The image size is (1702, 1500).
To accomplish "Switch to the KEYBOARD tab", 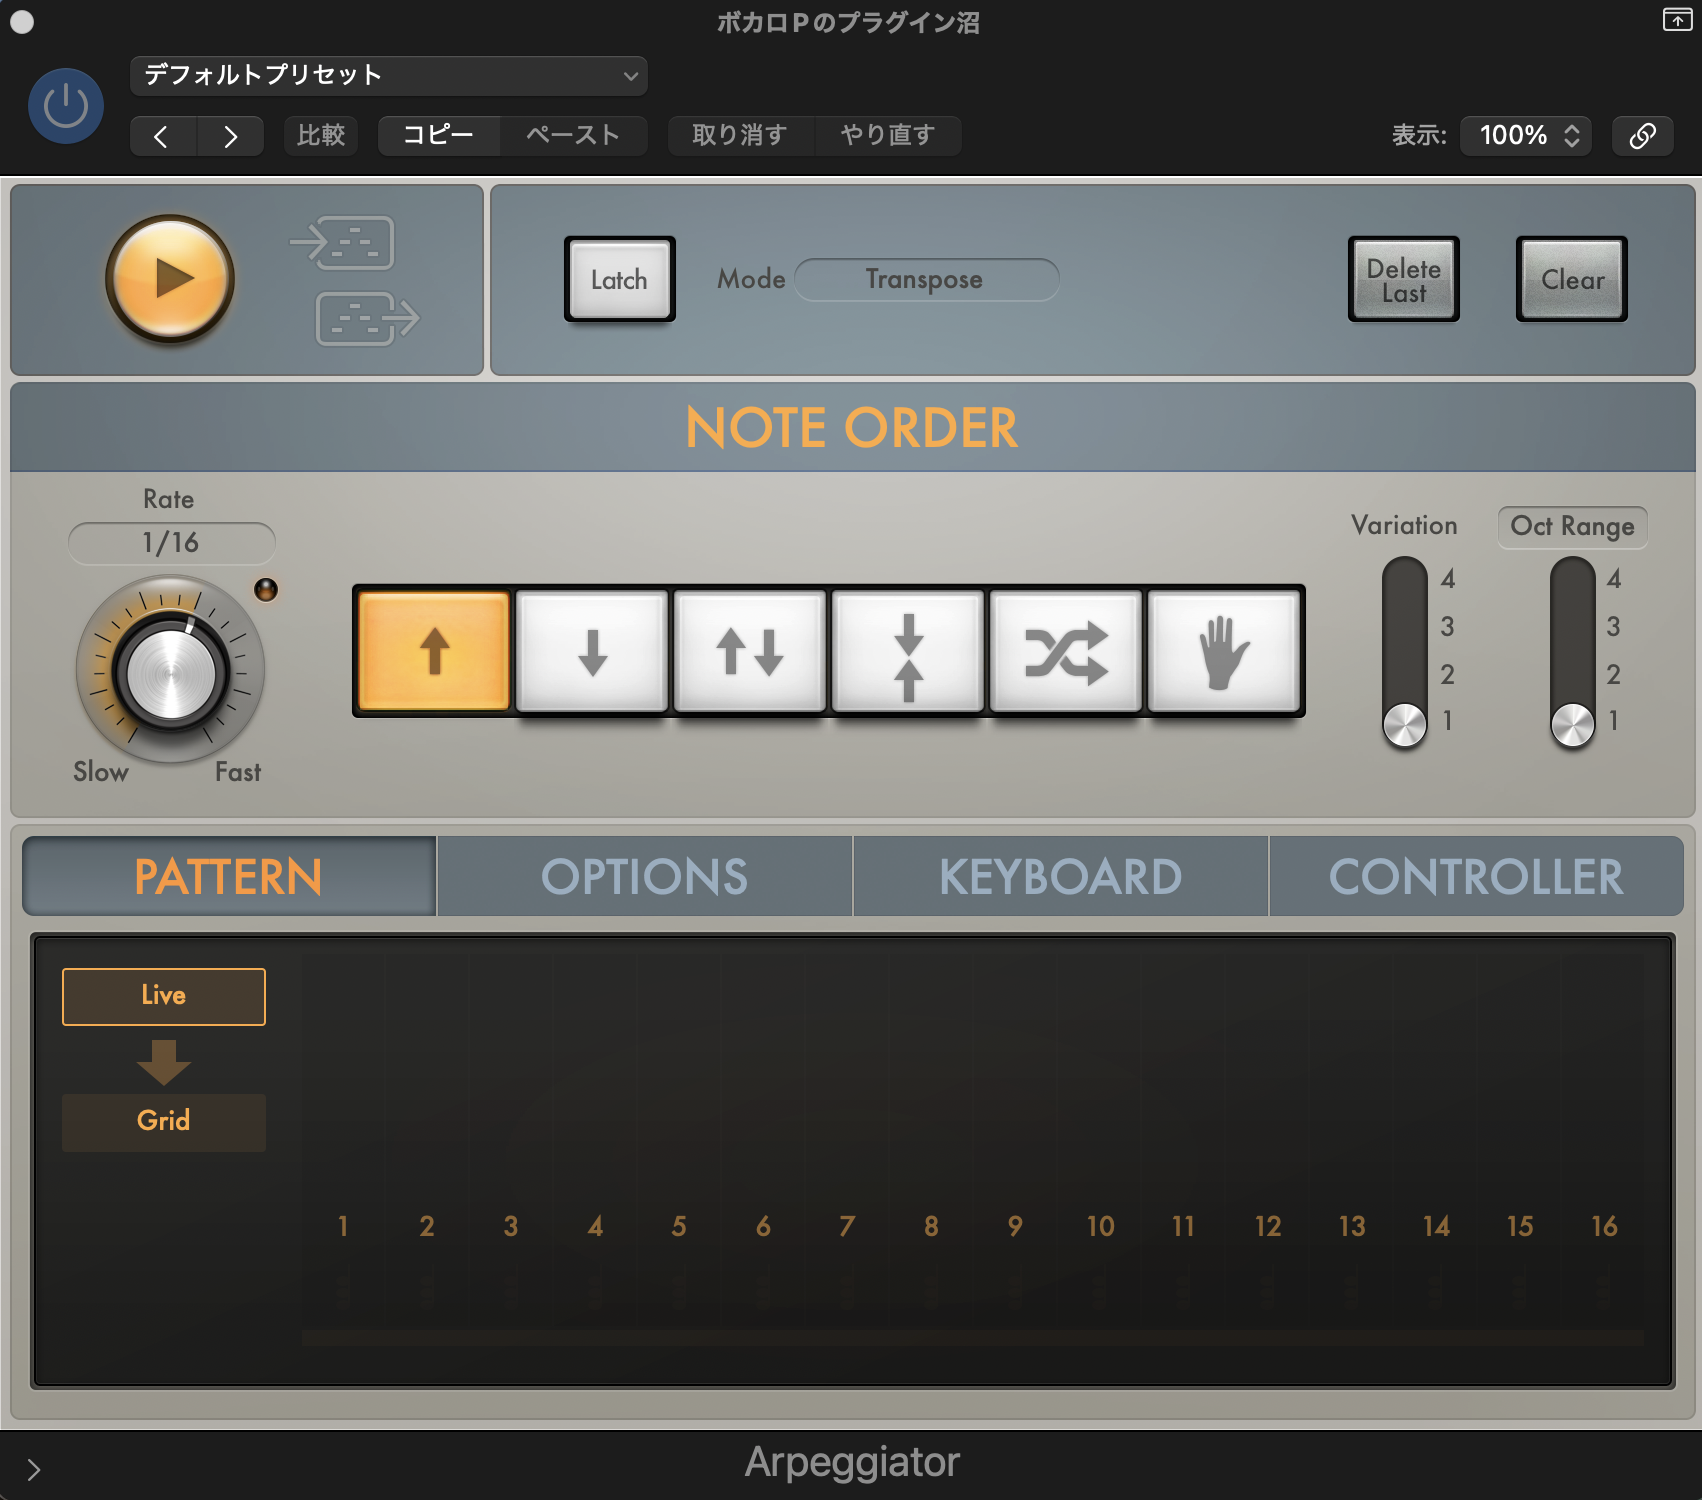I will click(x=1061, y=877).
